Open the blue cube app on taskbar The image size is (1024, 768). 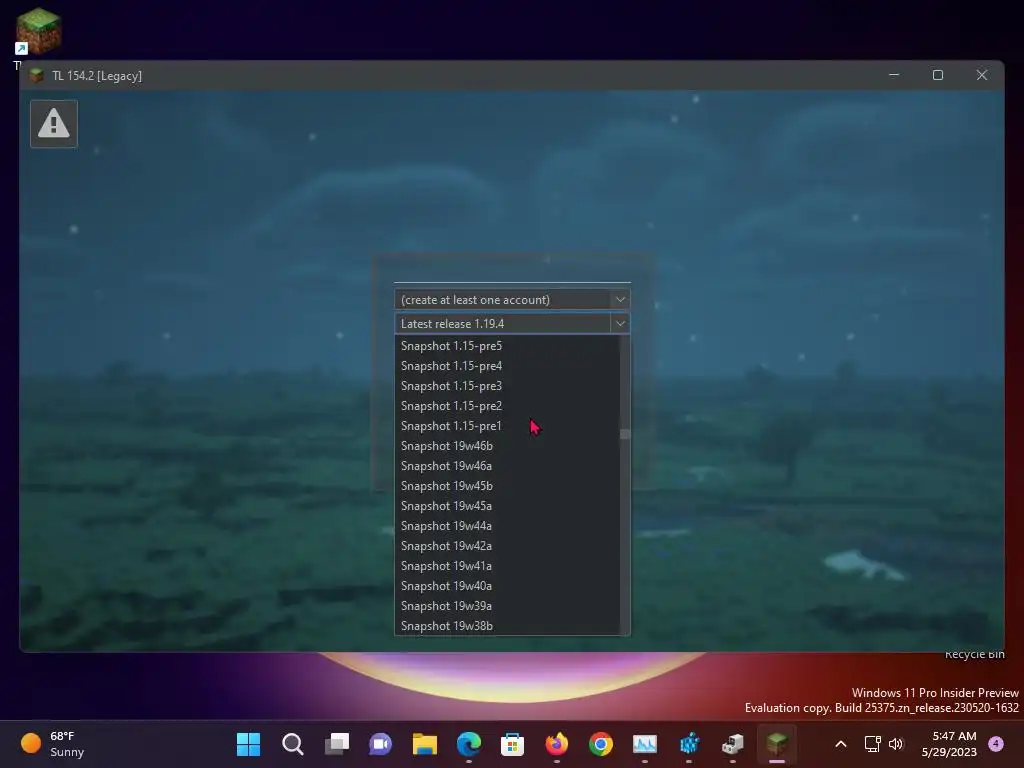[689, 744]
